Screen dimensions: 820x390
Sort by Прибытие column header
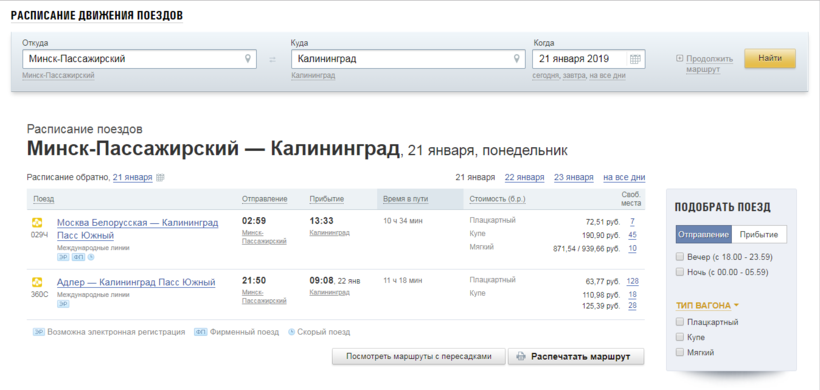pos(326,199)
